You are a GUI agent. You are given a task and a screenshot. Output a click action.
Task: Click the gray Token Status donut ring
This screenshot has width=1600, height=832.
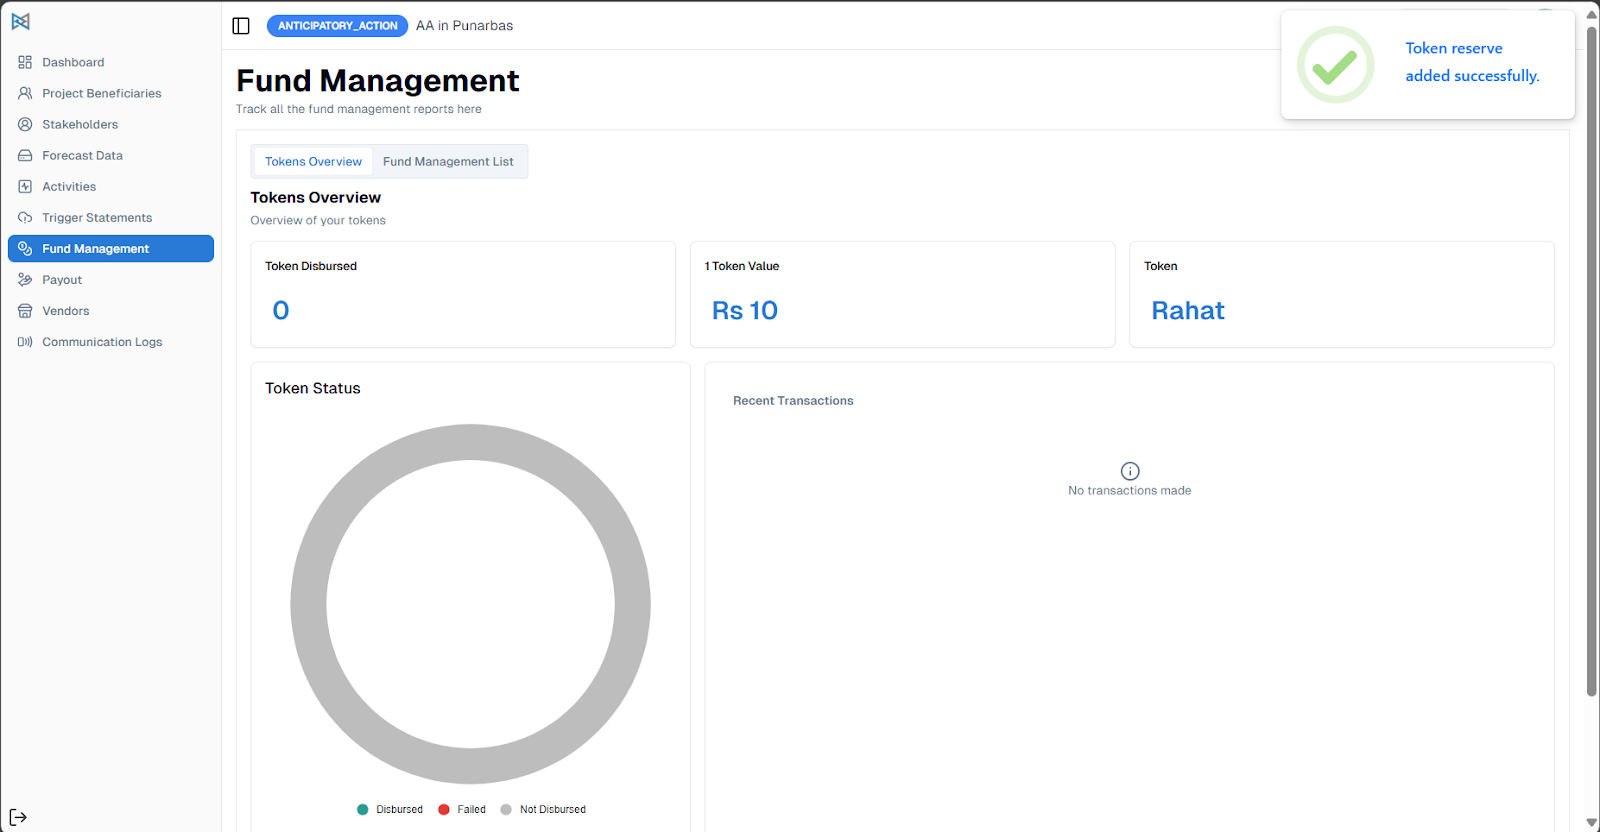(309, 604)
